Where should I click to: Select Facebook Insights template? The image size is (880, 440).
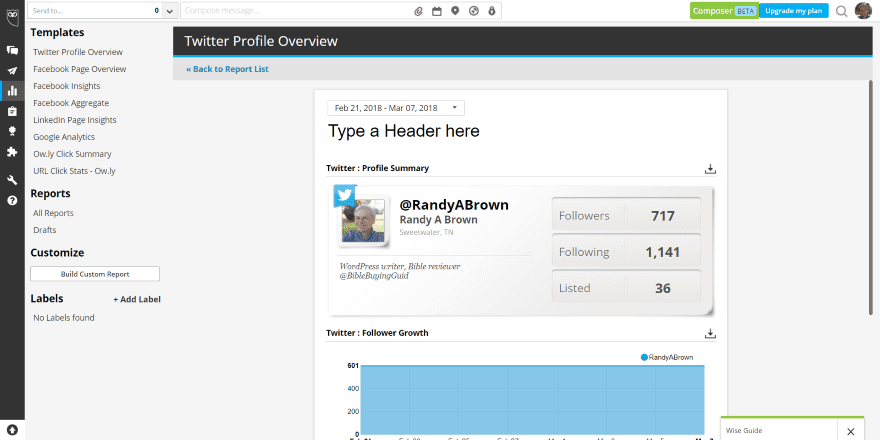click(67, 86)
